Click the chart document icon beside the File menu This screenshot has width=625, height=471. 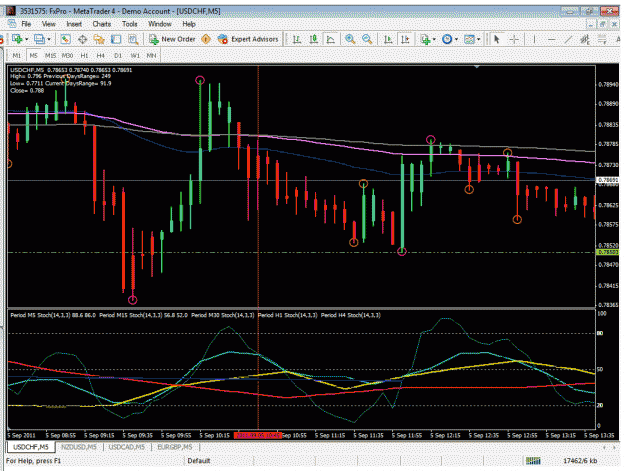[12, 24]
